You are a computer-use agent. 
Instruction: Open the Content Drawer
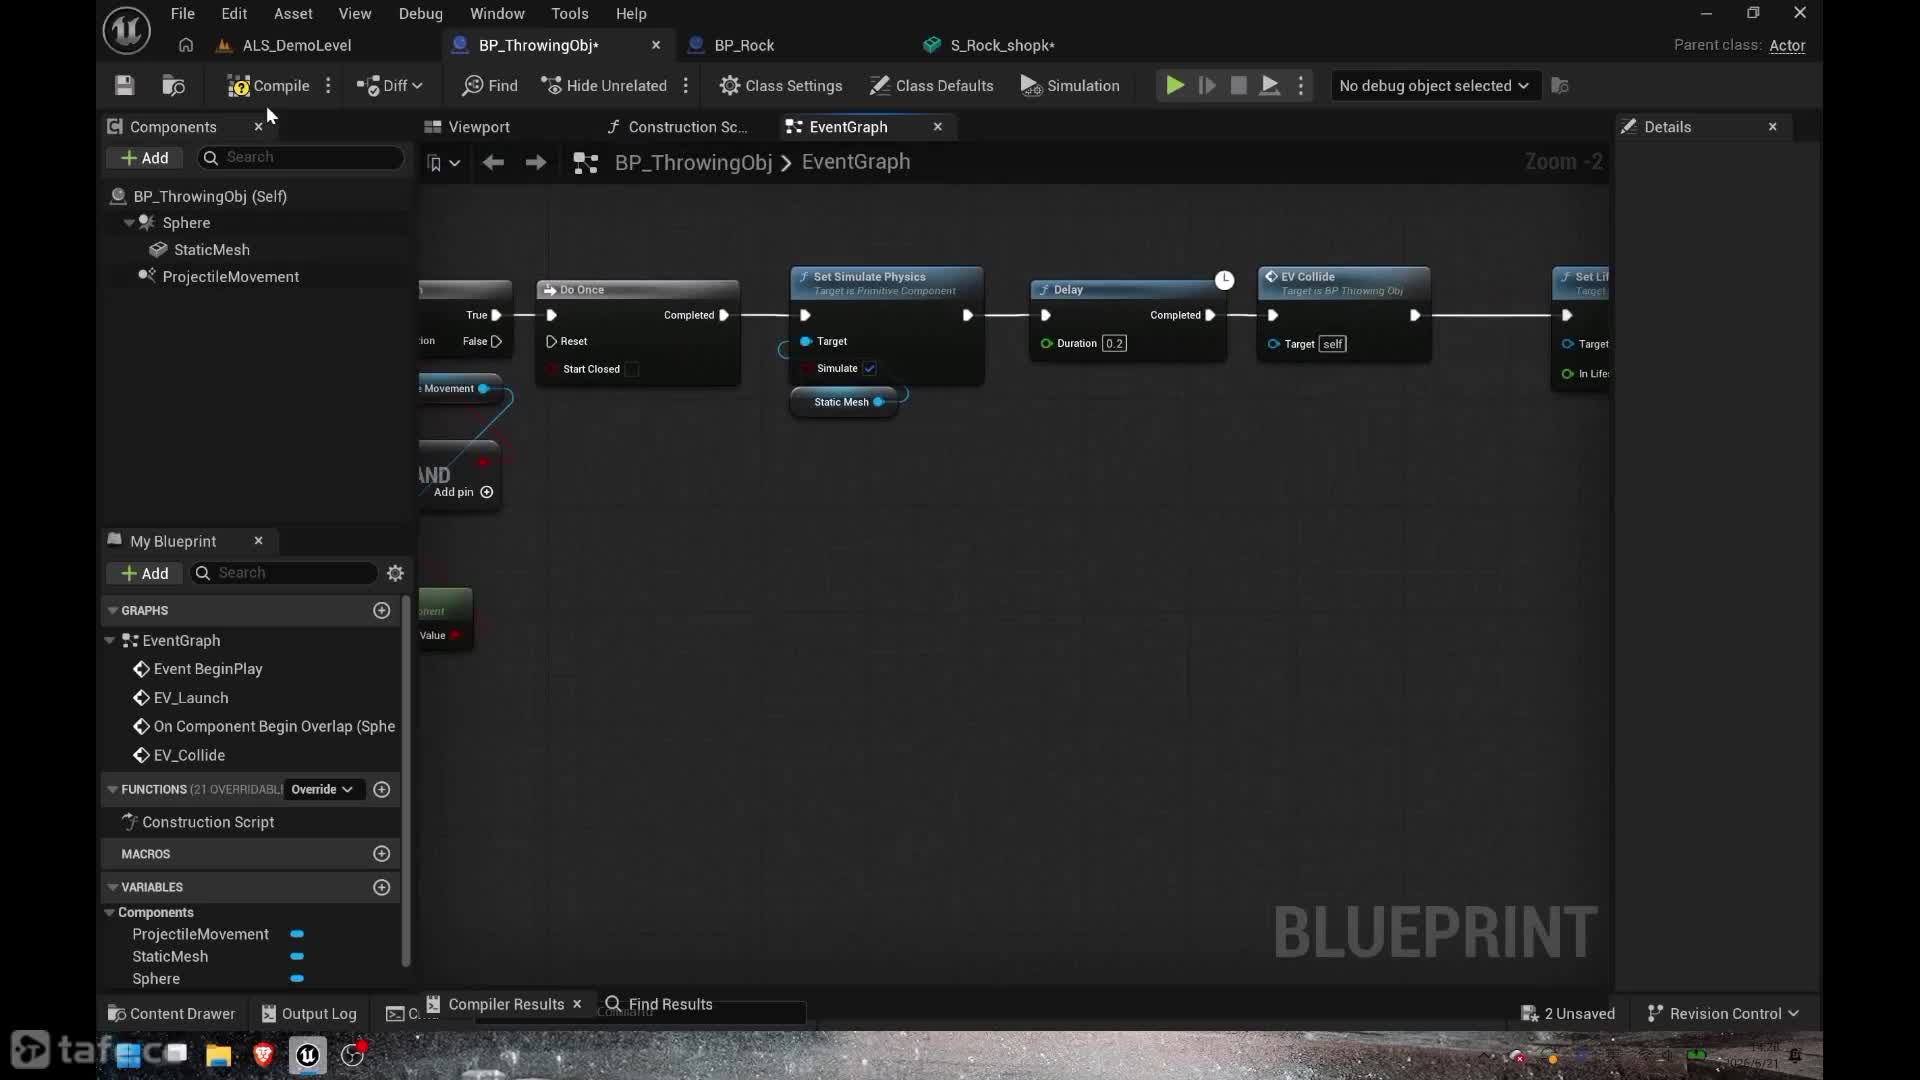tap(171, 1014)
